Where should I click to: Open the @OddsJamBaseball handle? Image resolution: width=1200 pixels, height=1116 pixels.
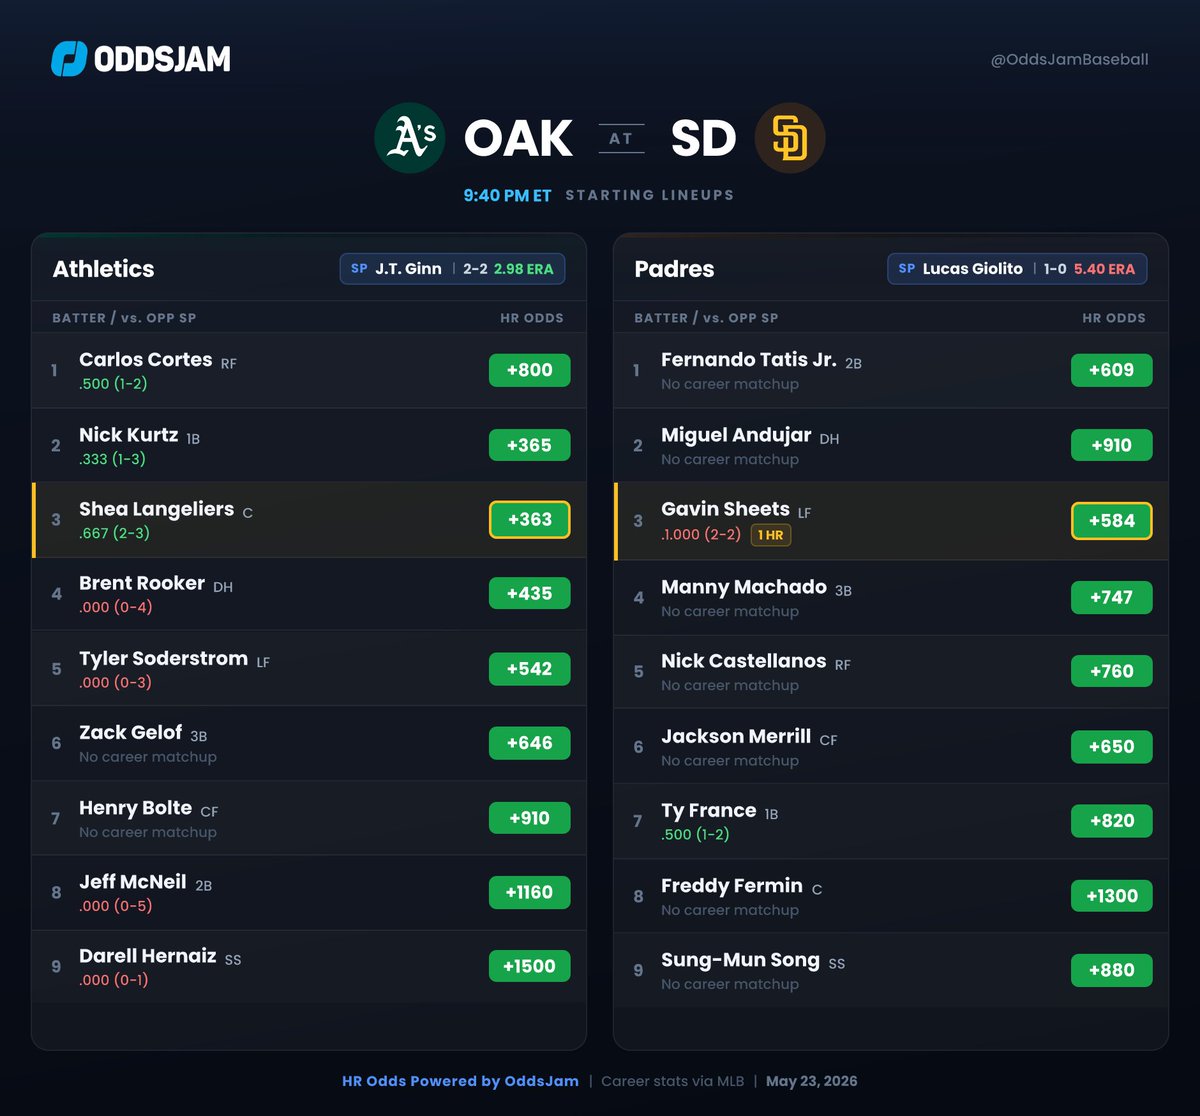(1069, 59)
